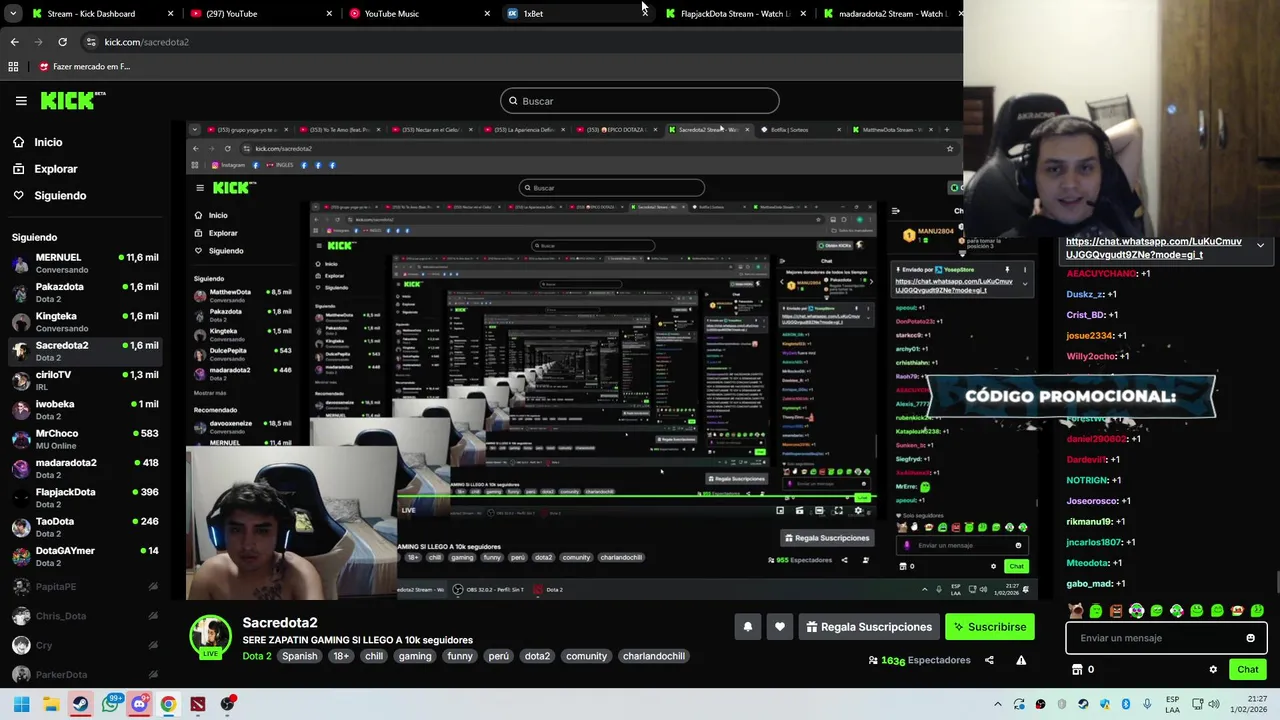Select the perú tag
This screenshot has height=720, width=1280.
click(x=499, y=656)
